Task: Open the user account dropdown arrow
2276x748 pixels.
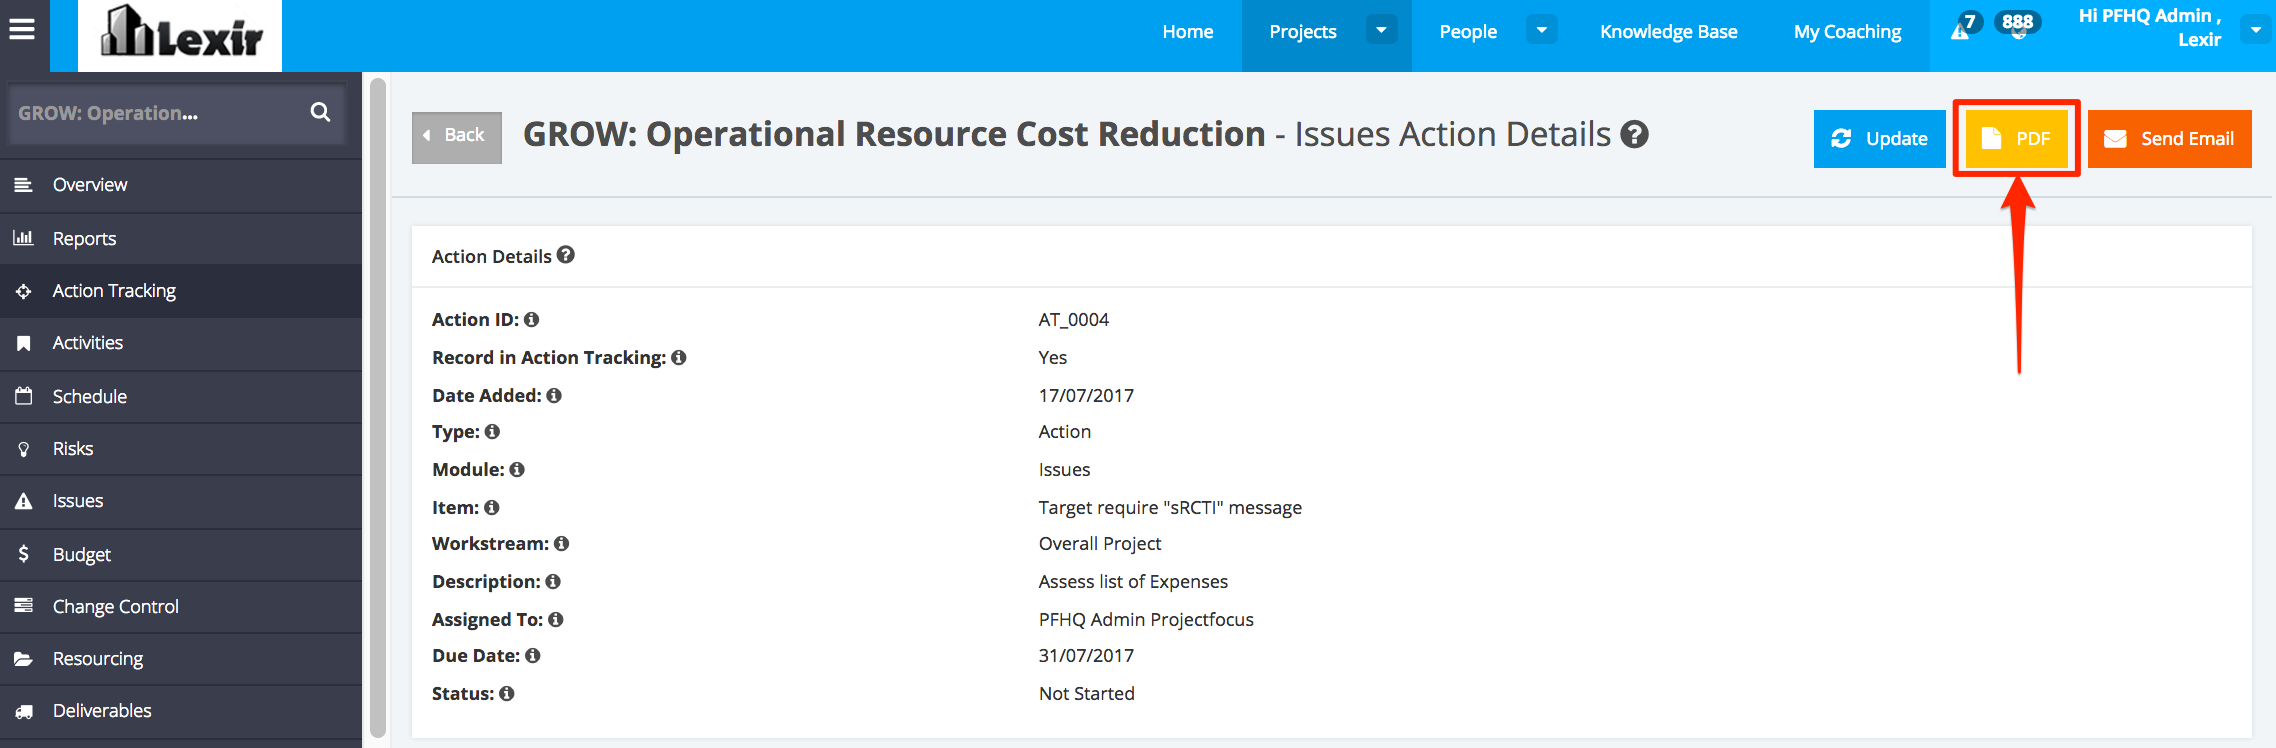Action: 2256,30
